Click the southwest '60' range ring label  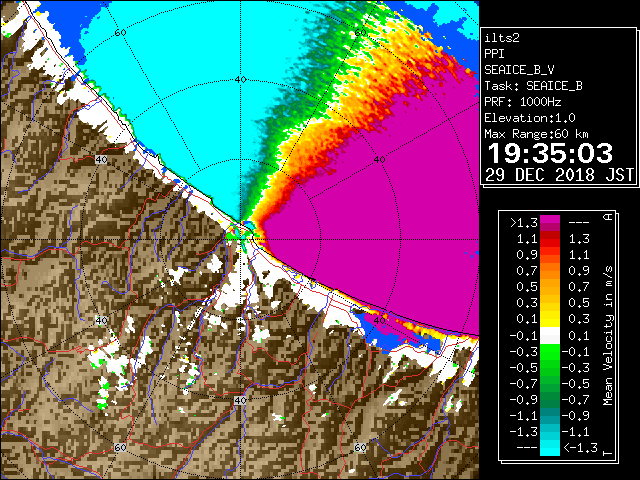coord(120,448)
